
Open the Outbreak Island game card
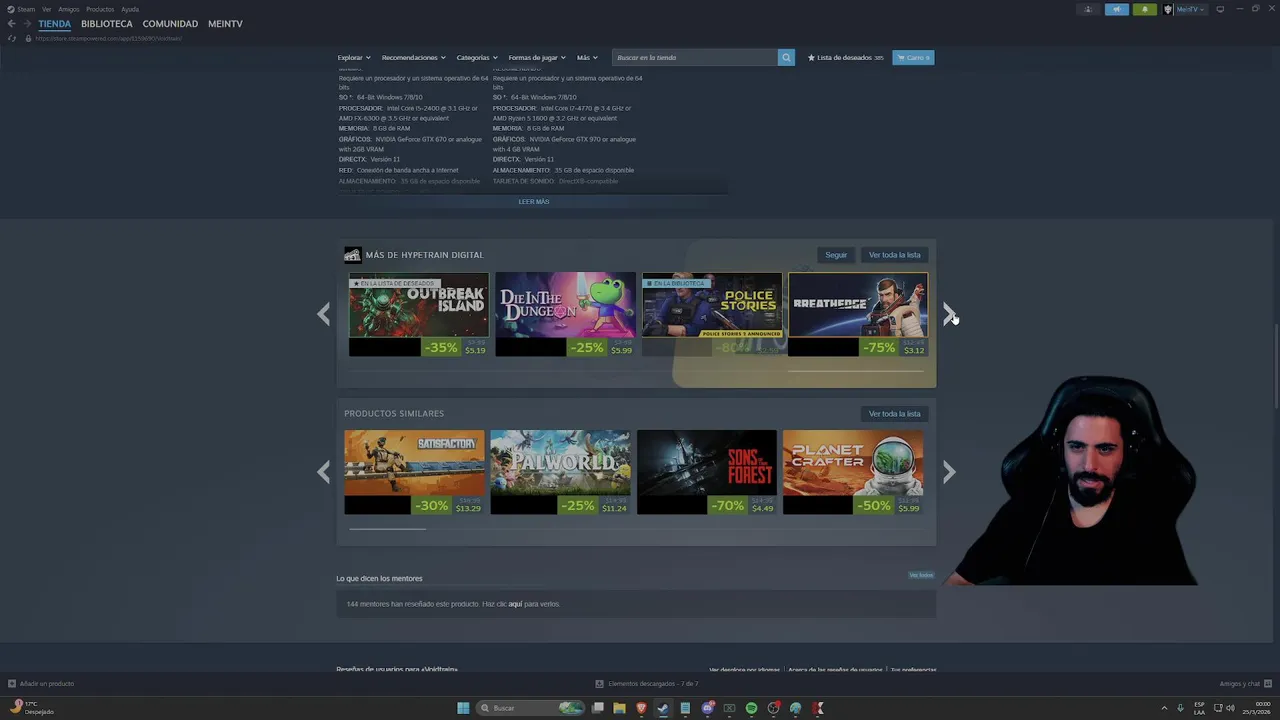pyautogui.click(x=418, y=314)
